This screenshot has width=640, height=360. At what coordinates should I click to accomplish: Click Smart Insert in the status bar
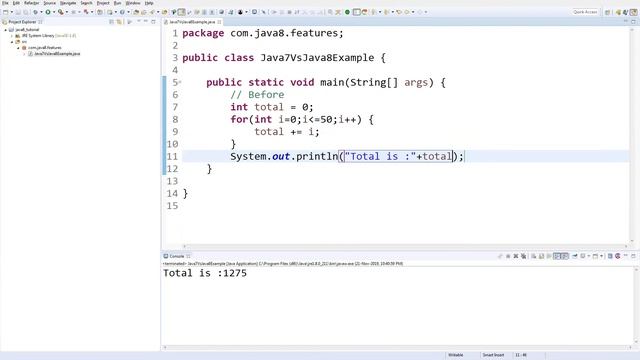(493, 355)
